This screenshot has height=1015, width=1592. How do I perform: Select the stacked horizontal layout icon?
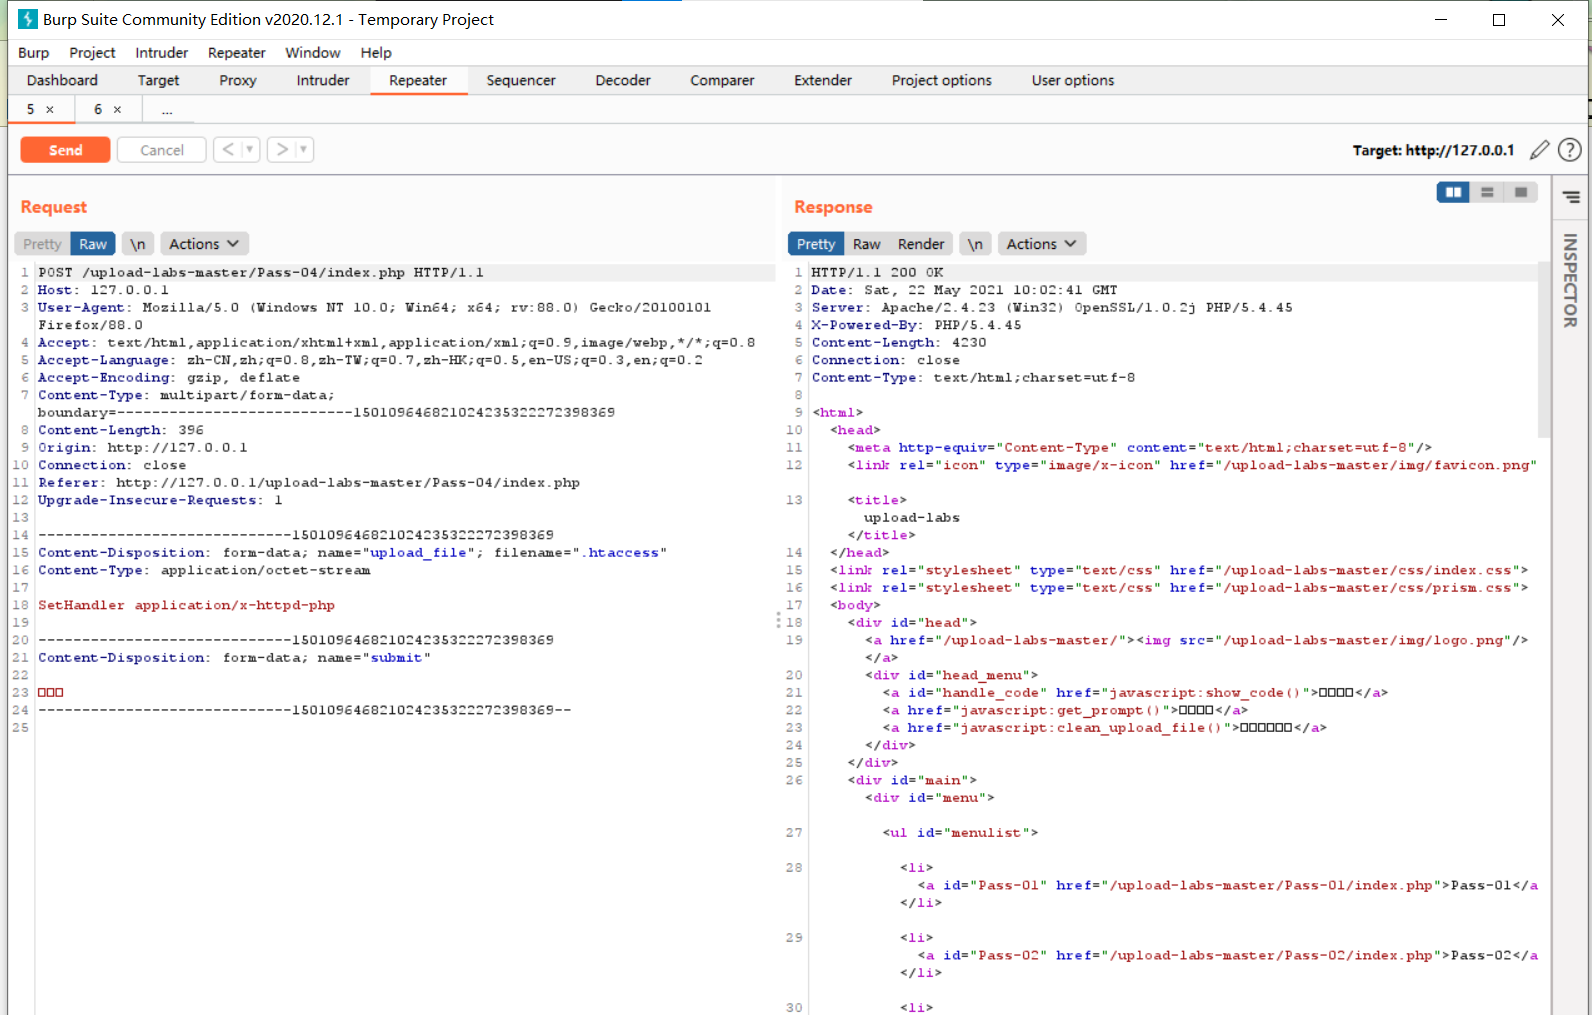[x=1487, y=192]
